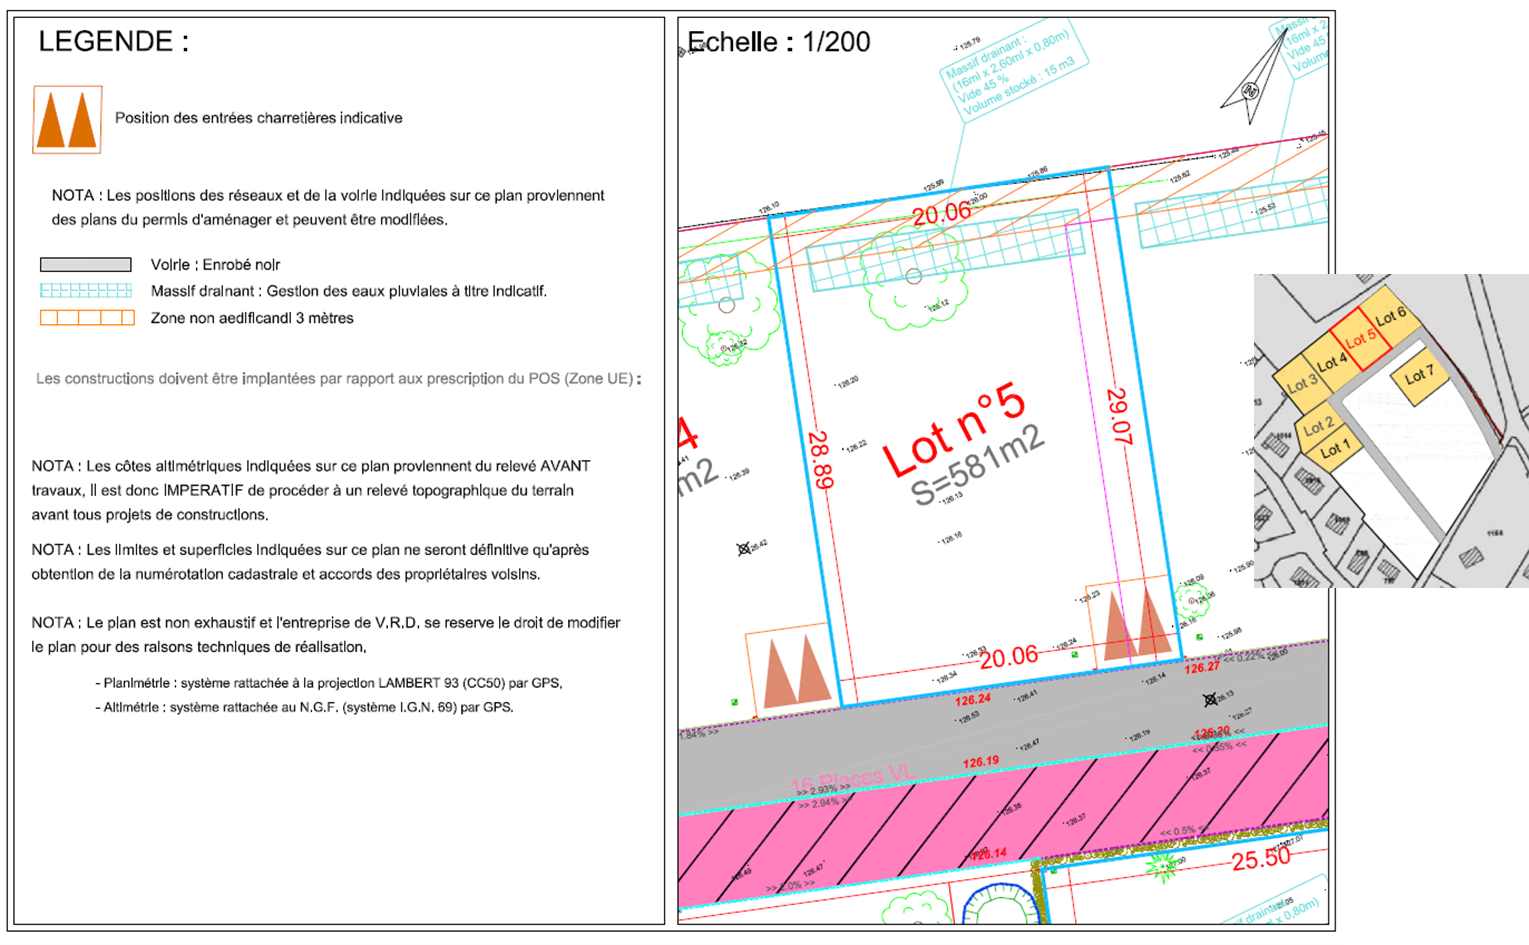Click the red 126.24 elevation on the road
This screenshot has height=945, width=1529.
(x=973, y=699)
